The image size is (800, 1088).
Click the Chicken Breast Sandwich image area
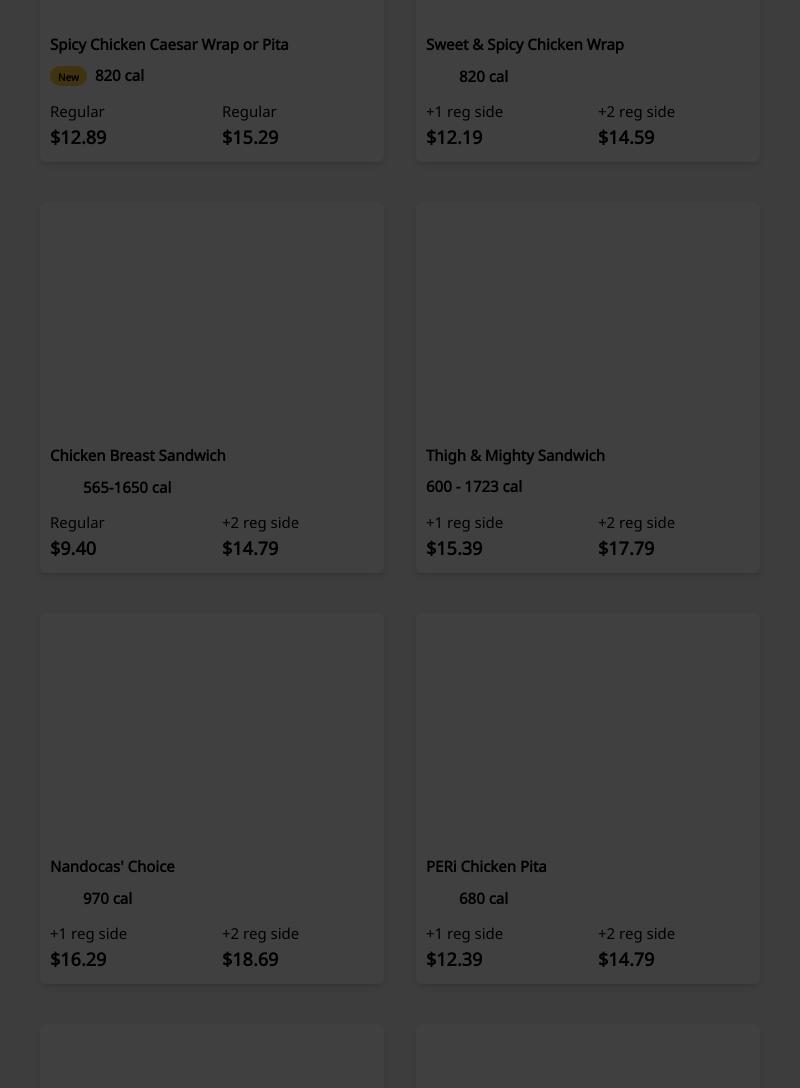[x=212, y=320]
